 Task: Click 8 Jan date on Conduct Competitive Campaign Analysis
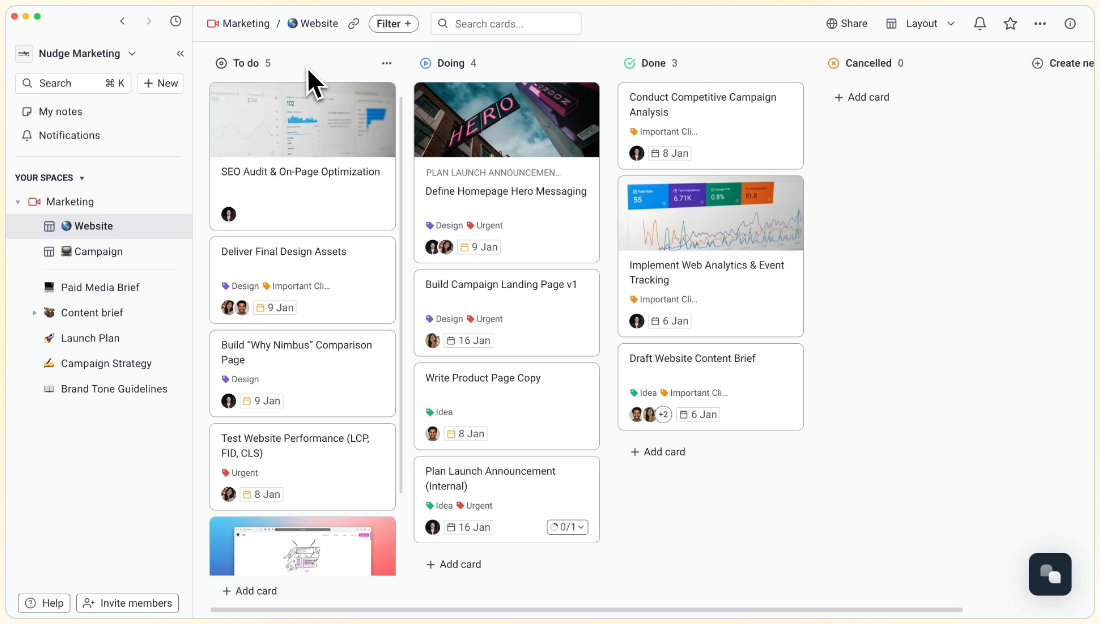[669, 153]
